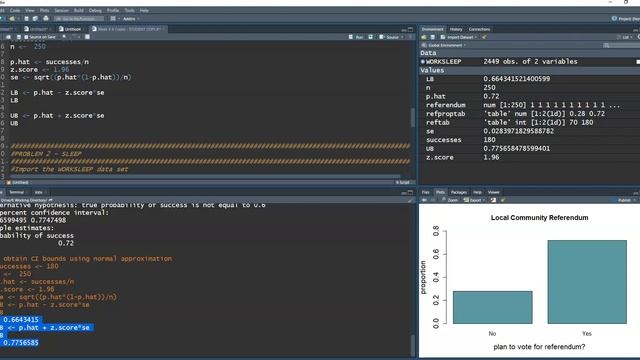640x360 pixels.
Task: Expand the Addins dropdown
Action: [131, 19]
